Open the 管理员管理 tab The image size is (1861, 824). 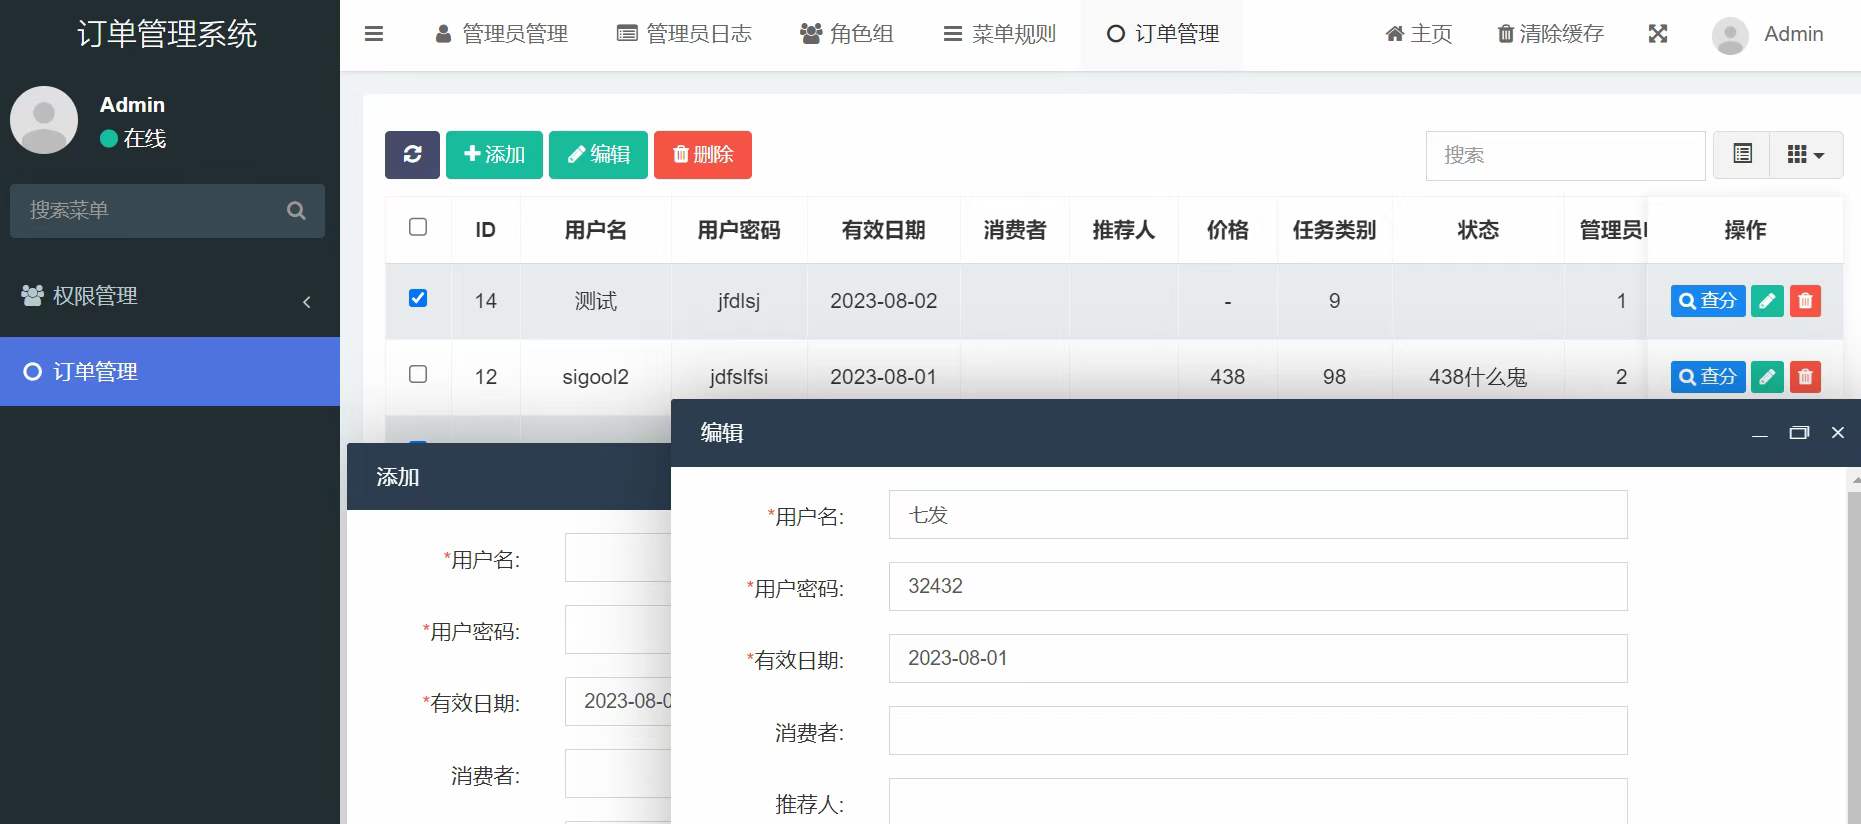click(x=502, y=34)
